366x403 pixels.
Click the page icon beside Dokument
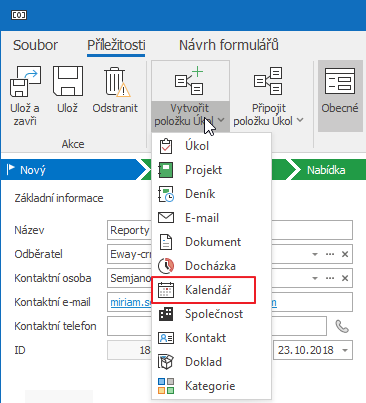tap(166, 242)
